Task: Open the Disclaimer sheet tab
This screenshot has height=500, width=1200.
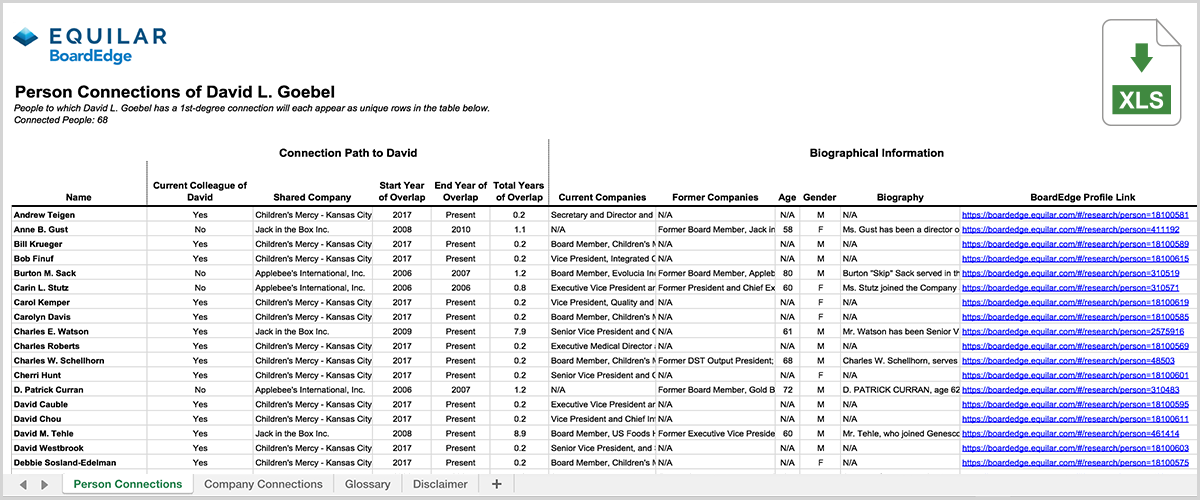Action: pos(440,484)
